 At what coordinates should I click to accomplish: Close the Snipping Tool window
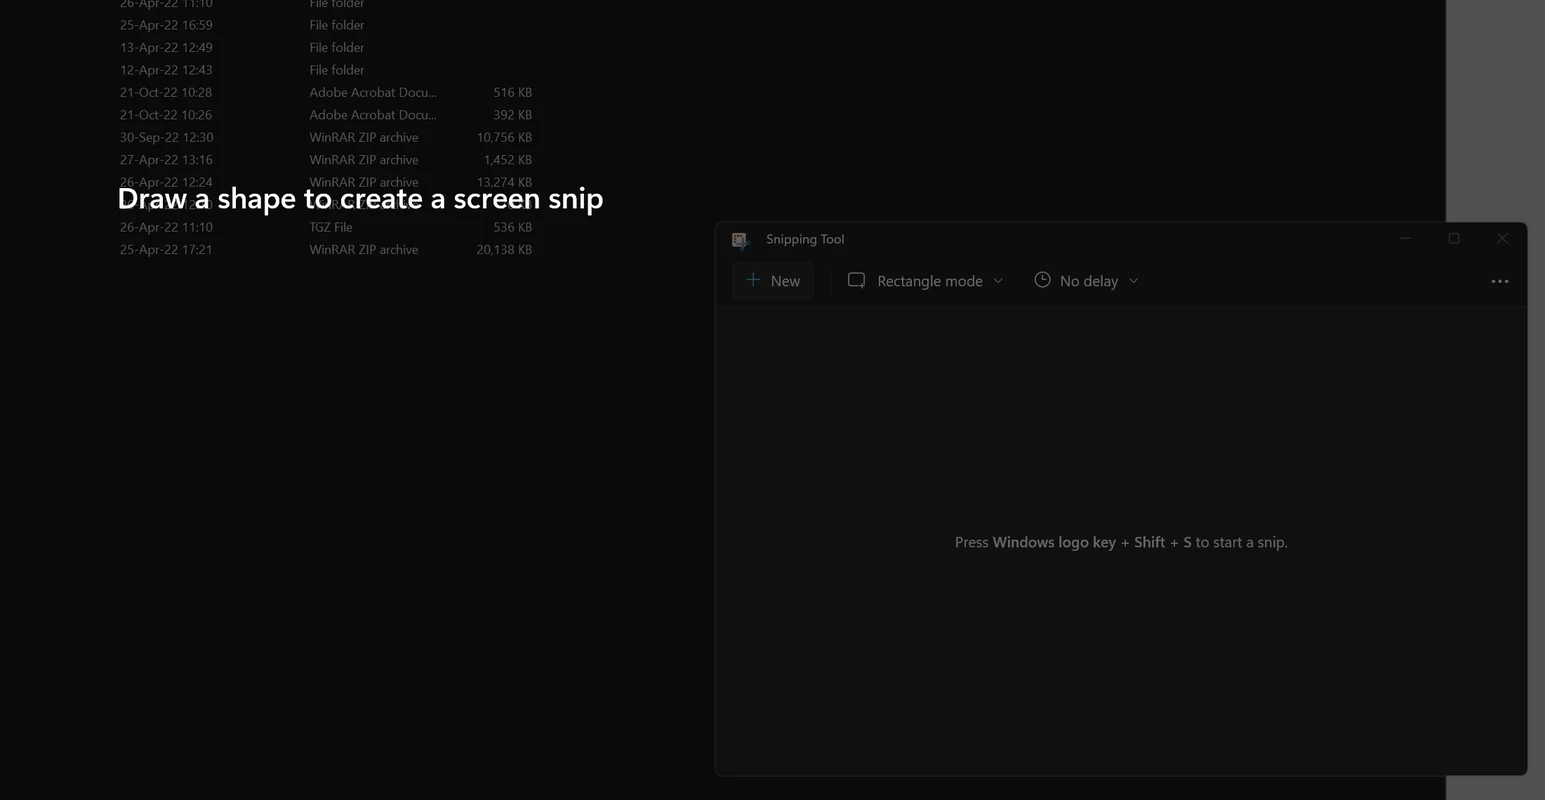1502,239
